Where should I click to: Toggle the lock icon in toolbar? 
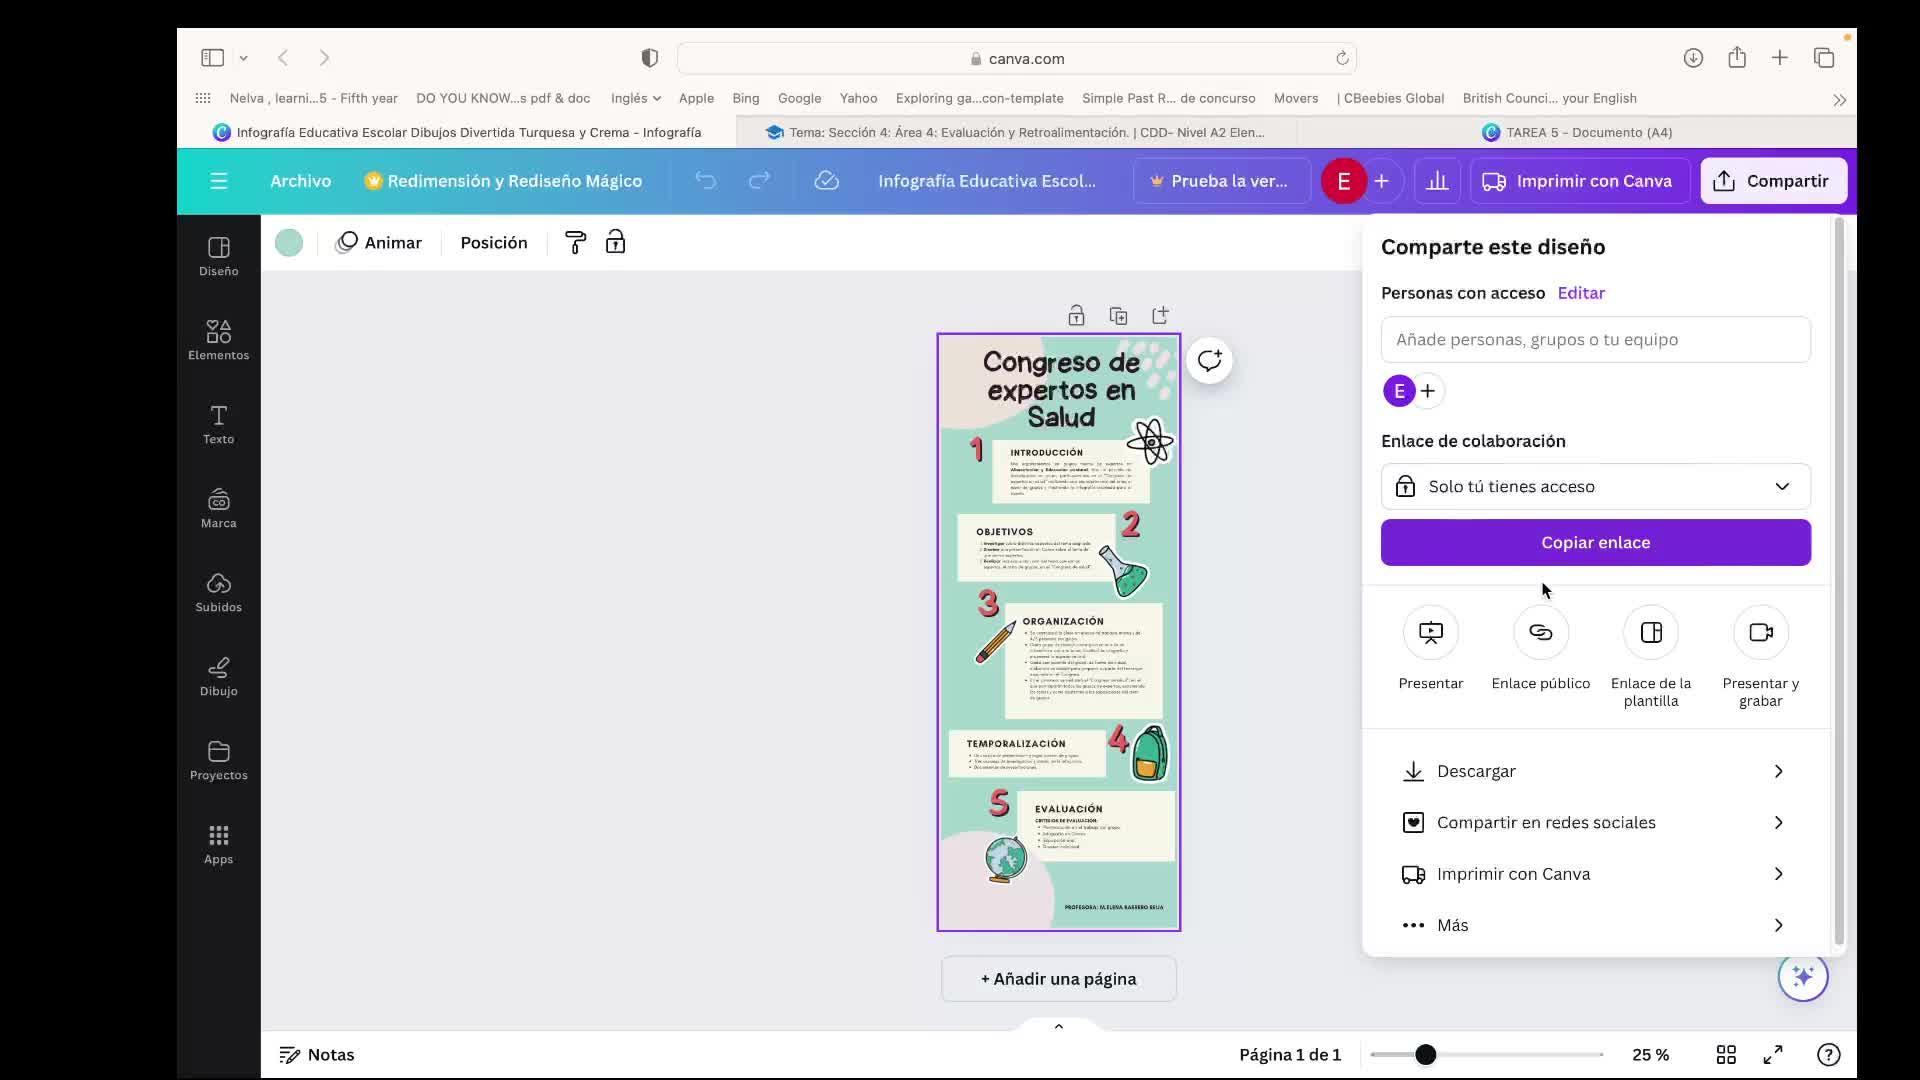pos(615,243)
